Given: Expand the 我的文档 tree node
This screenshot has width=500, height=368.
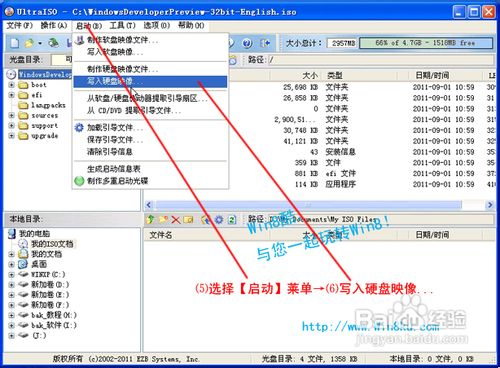Looking at the screenshot, I should 11,254.
